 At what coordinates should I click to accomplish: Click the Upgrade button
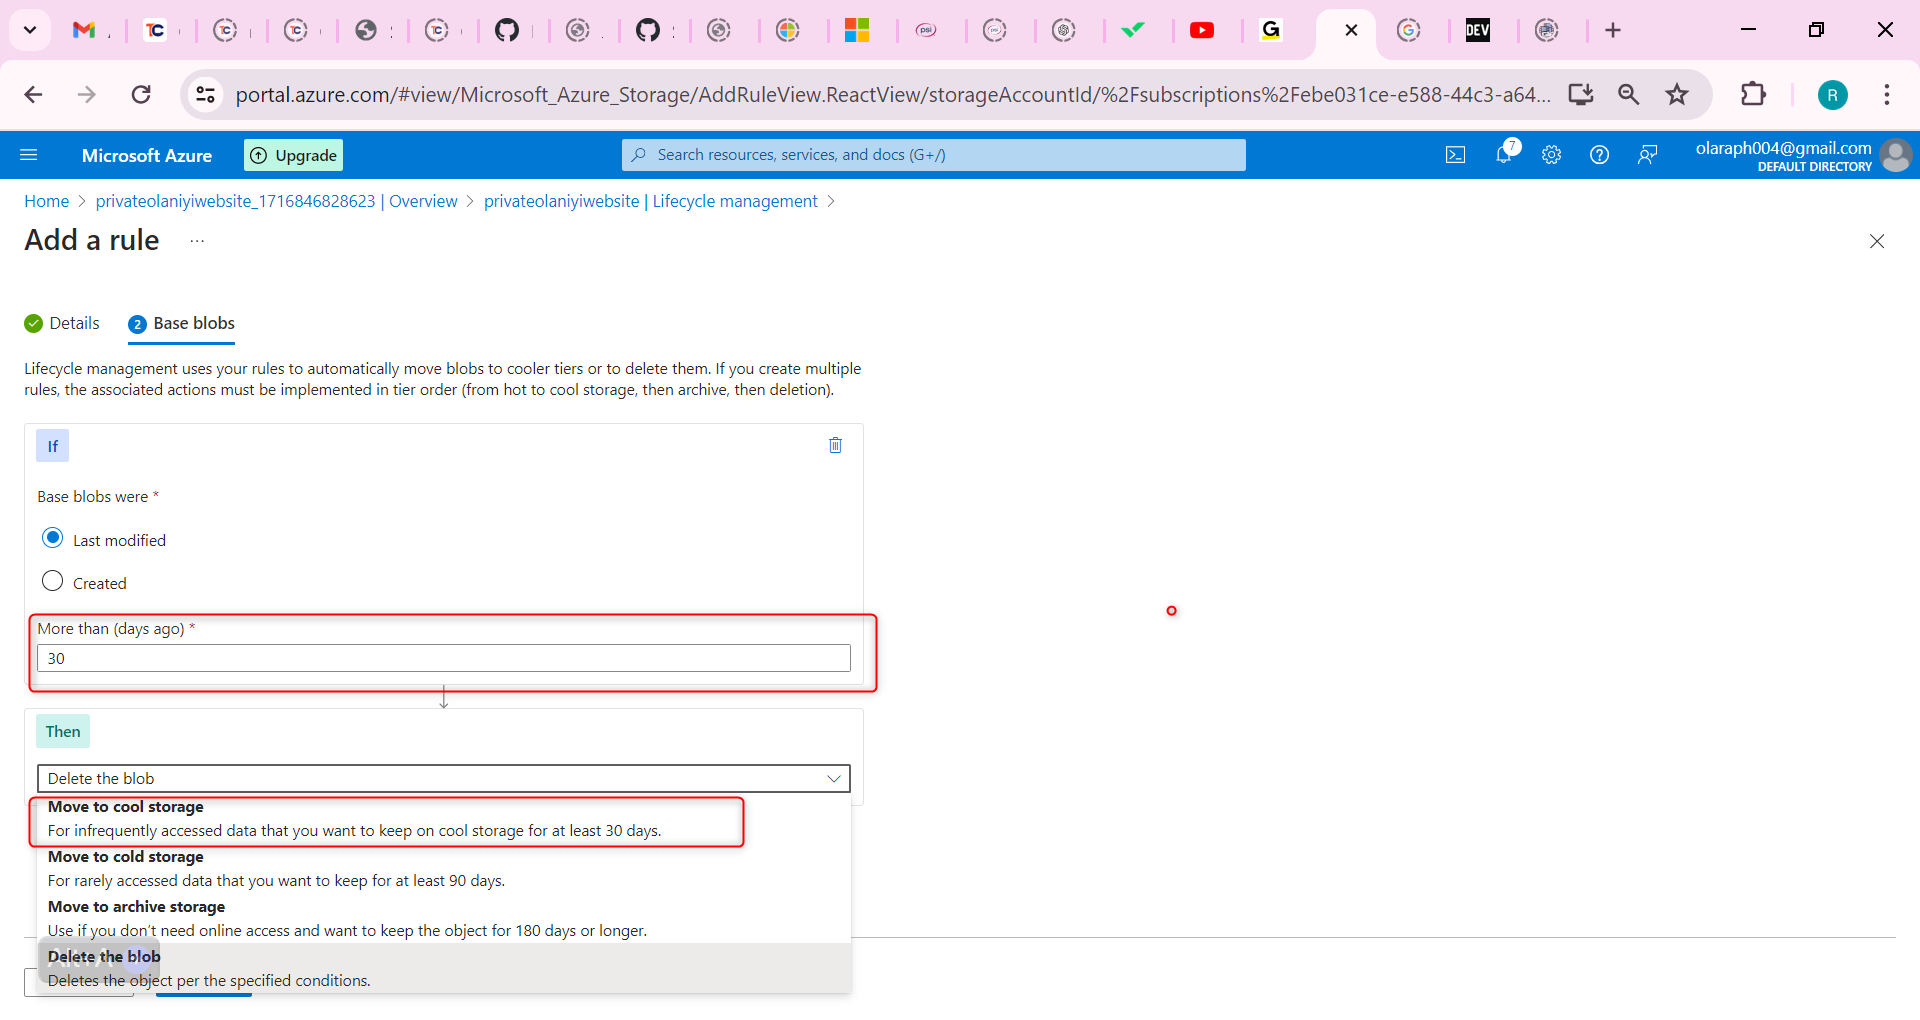point(293,155)
